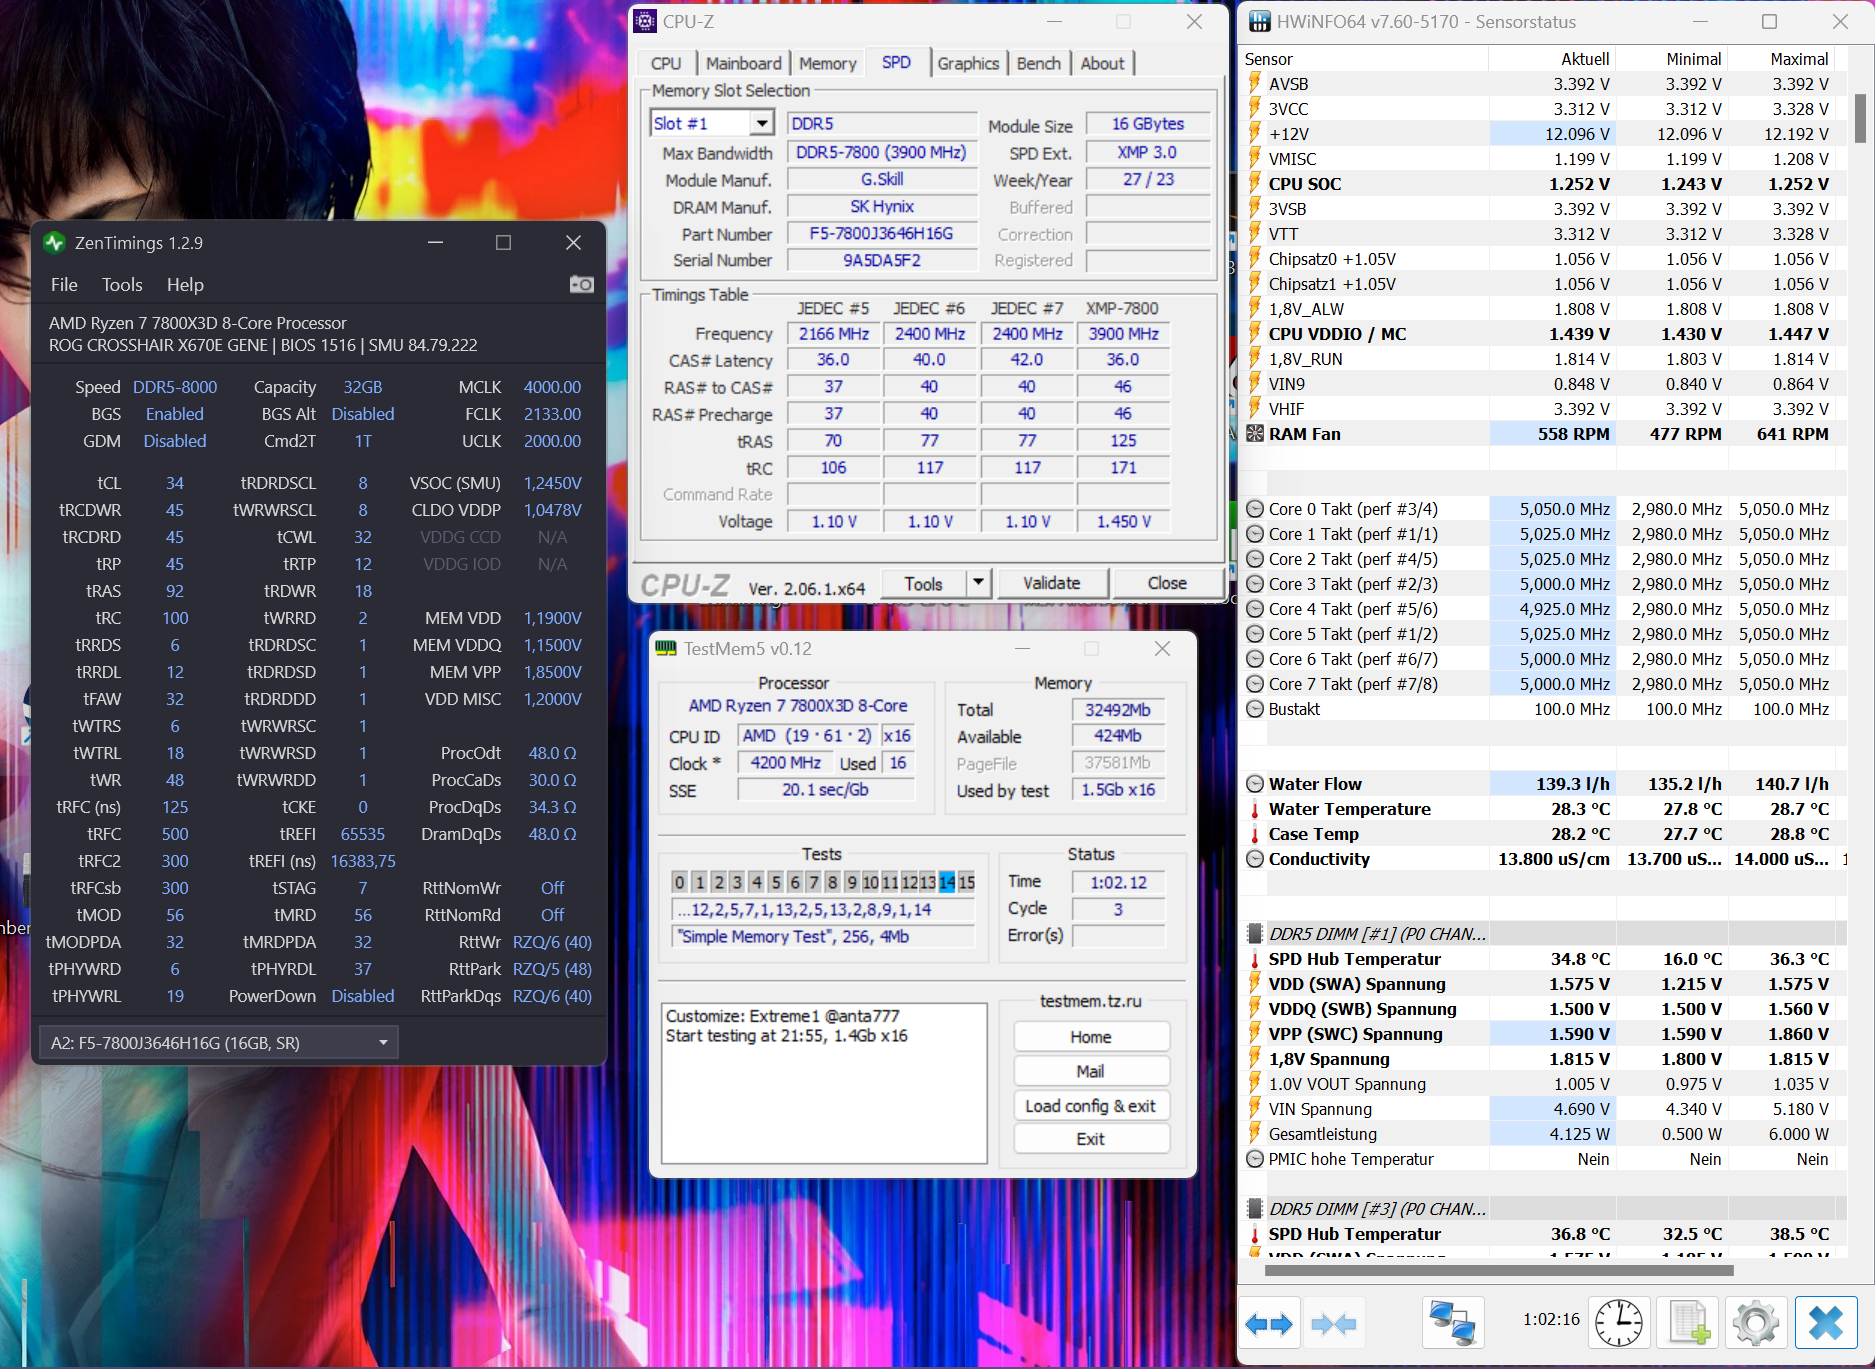Click the +12V voltage lightning icon
1875x1369 pixels.
pos(1255,134)
